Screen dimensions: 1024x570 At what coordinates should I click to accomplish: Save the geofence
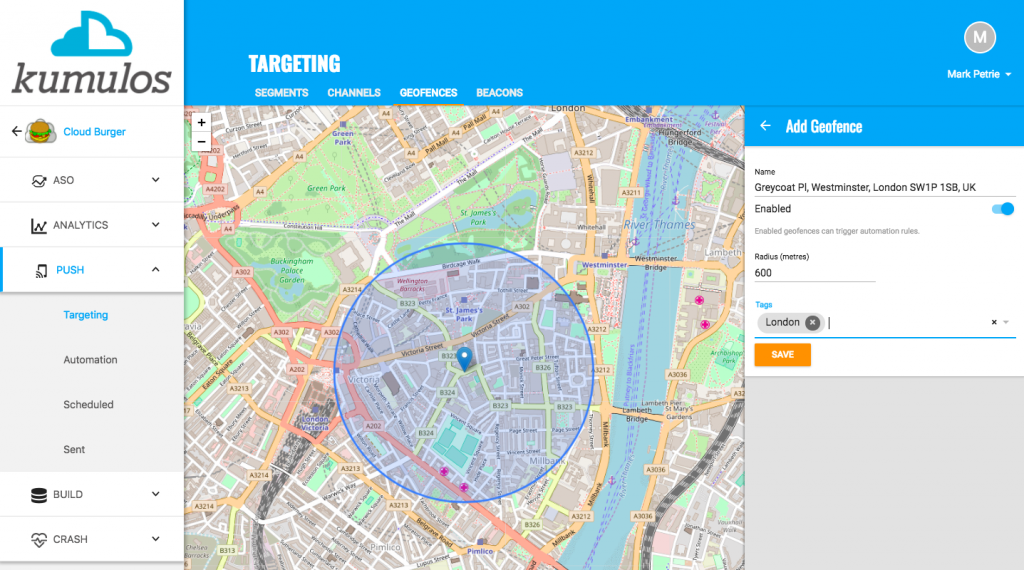coord(782,355)
